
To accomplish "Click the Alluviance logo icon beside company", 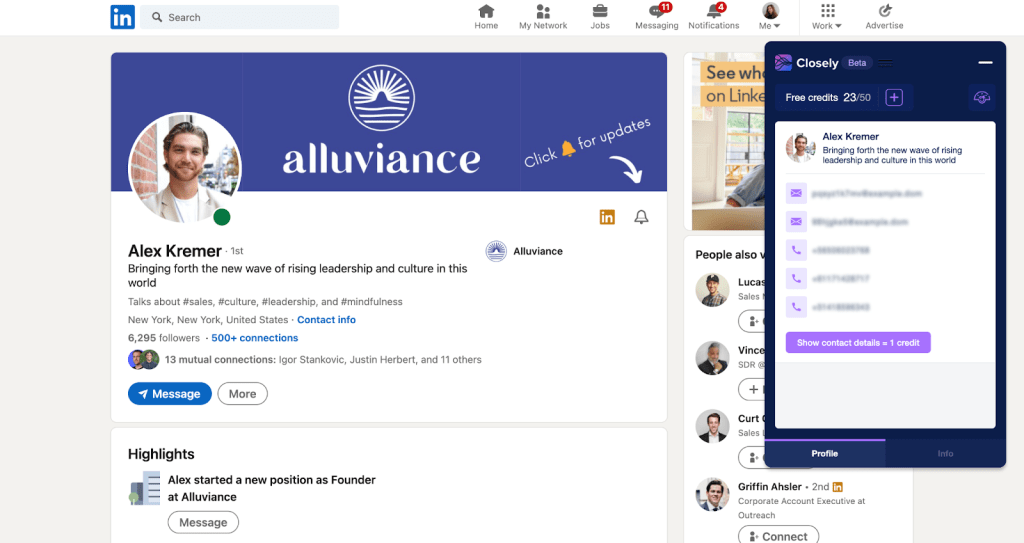I will (496, 251).
